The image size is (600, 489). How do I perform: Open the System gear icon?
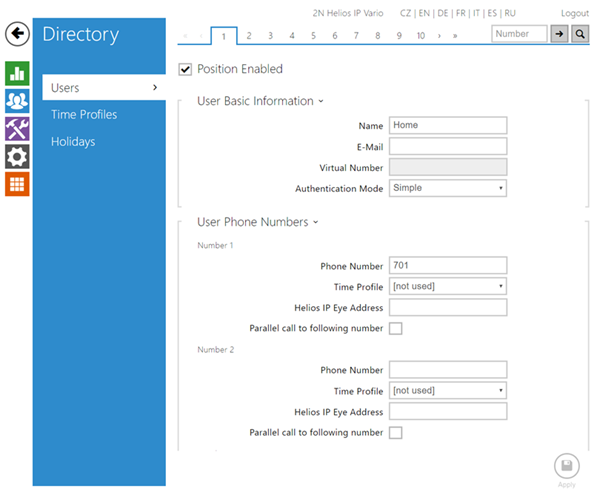(17, 156)
